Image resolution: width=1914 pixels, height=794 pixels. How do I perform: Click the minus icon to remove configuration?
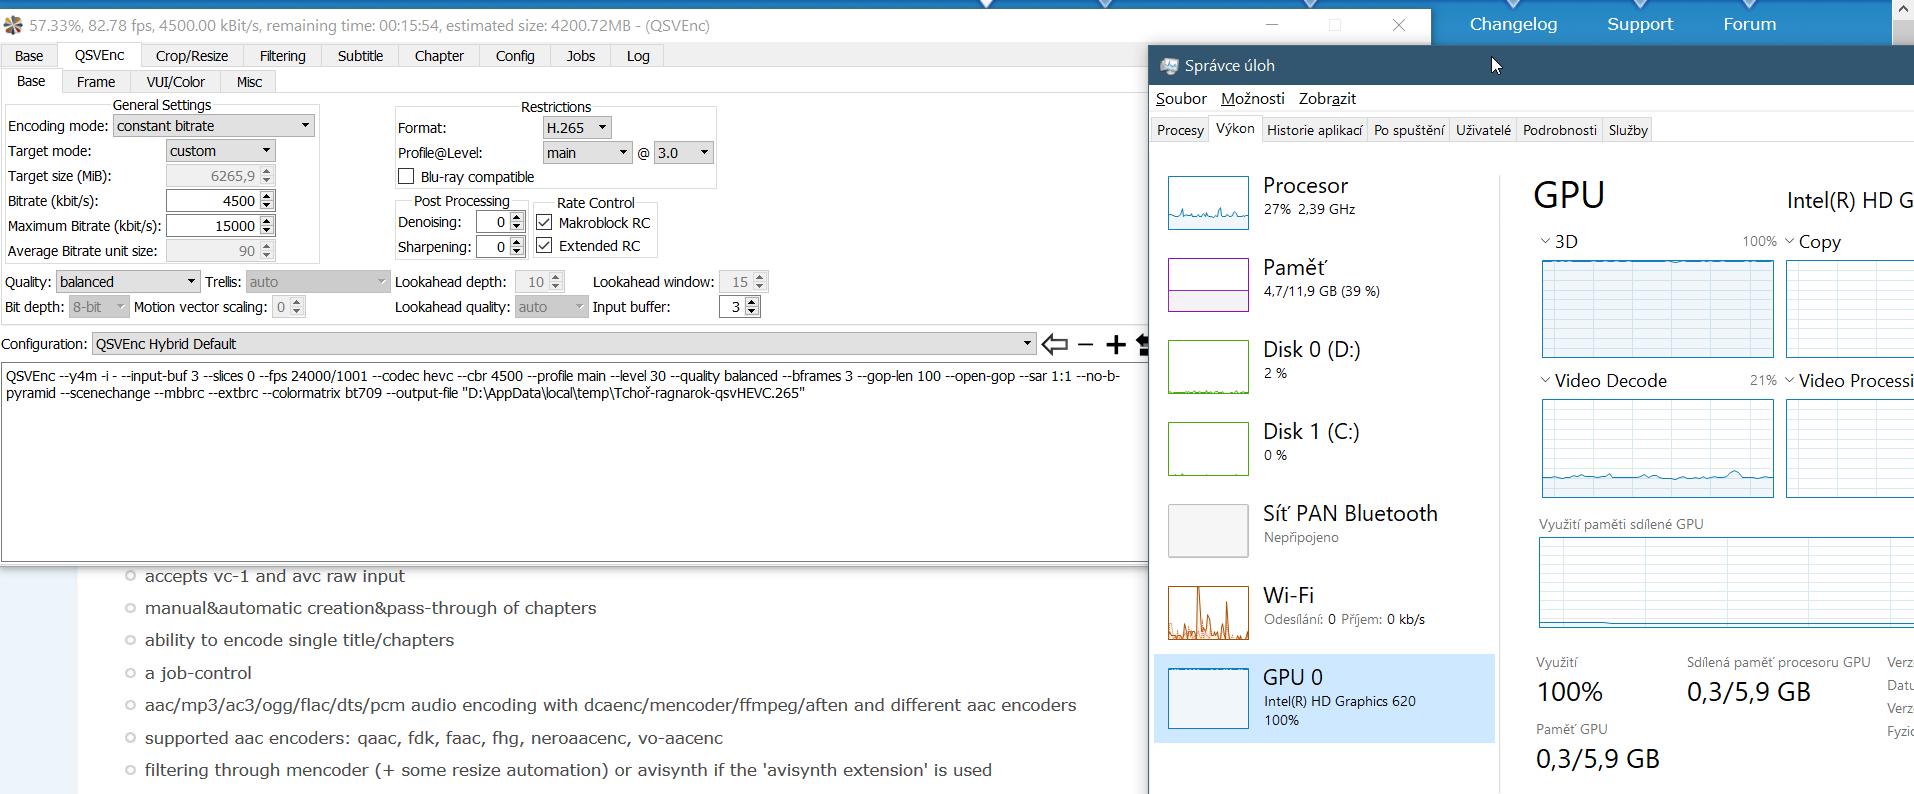click(x=1085, y=345)
